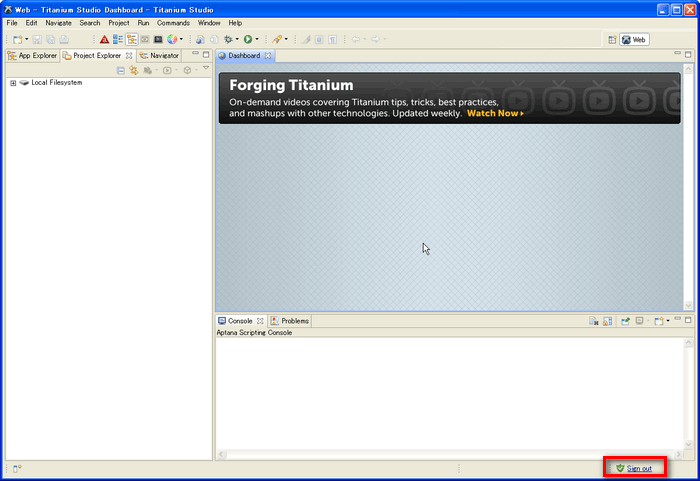Click the Collapse All icon in Project Explorer
Screen dimensions: 700x481
click(x=121, y=71)
